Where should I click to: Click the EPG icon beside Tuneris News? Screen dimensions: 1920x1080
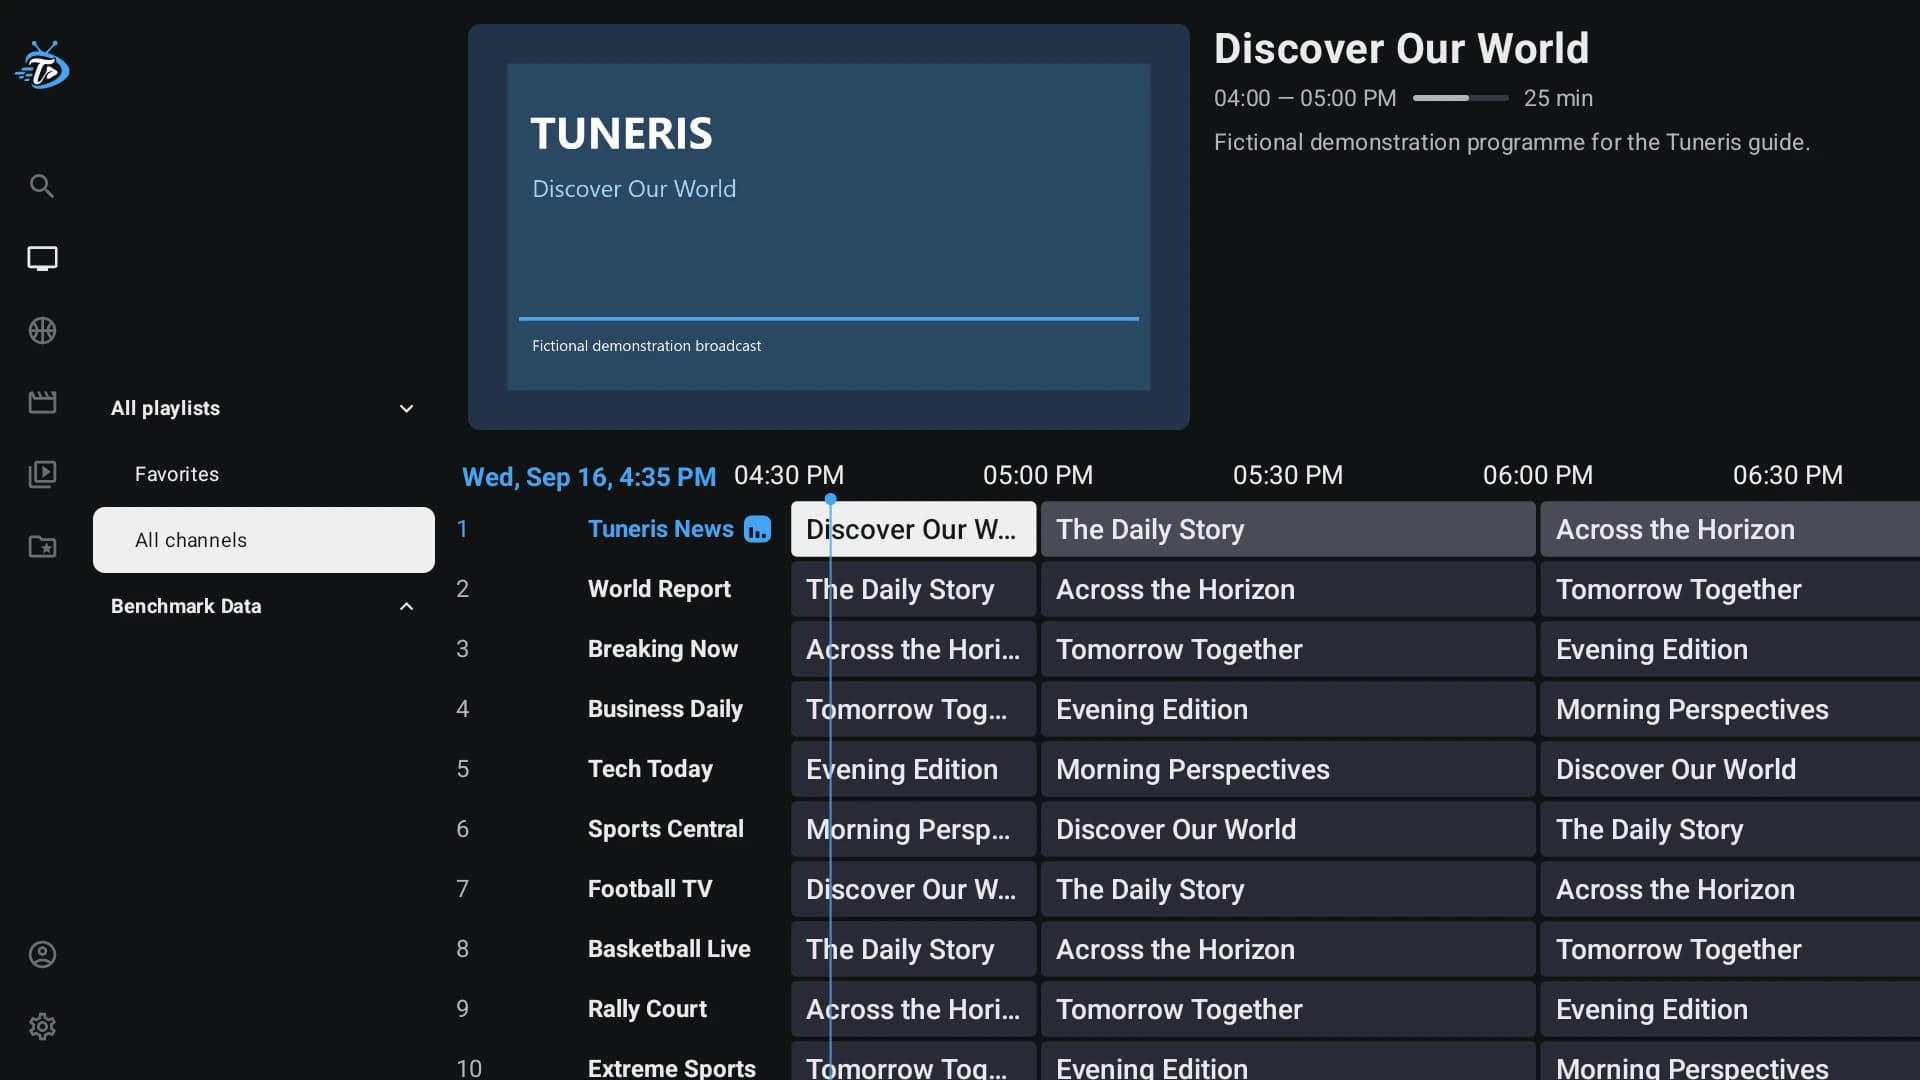(x=758, y=529)
